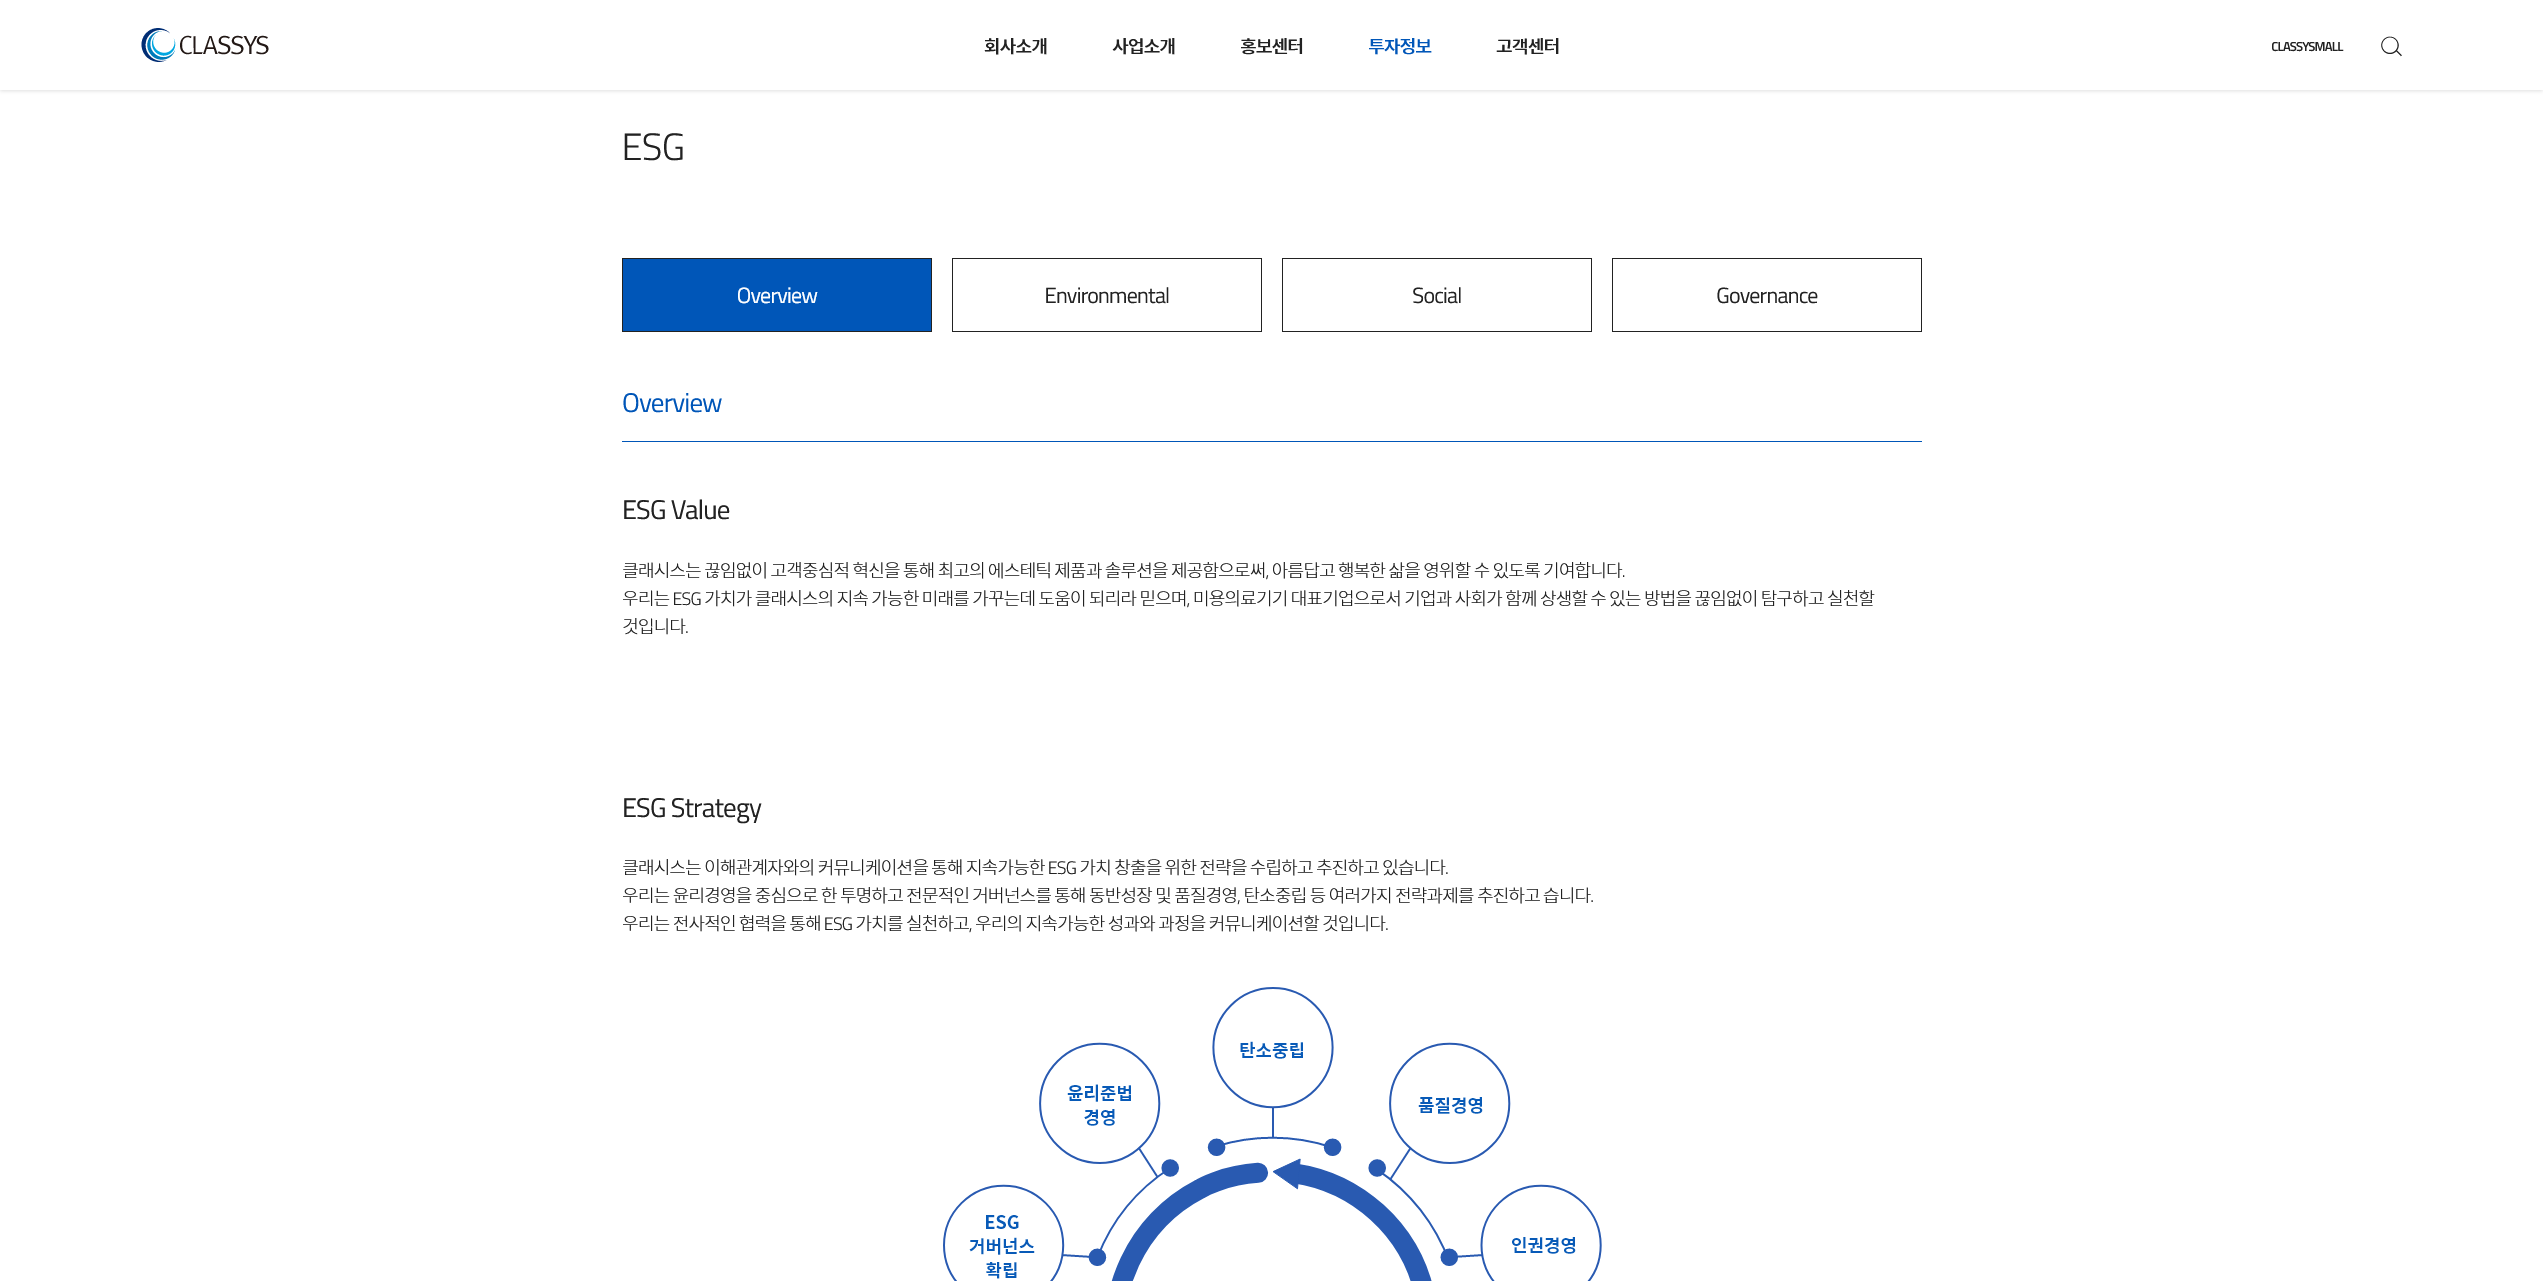Open the search magnifier icon
This screenshot has height=1281, width=2543.
[x=2391, y=47]
